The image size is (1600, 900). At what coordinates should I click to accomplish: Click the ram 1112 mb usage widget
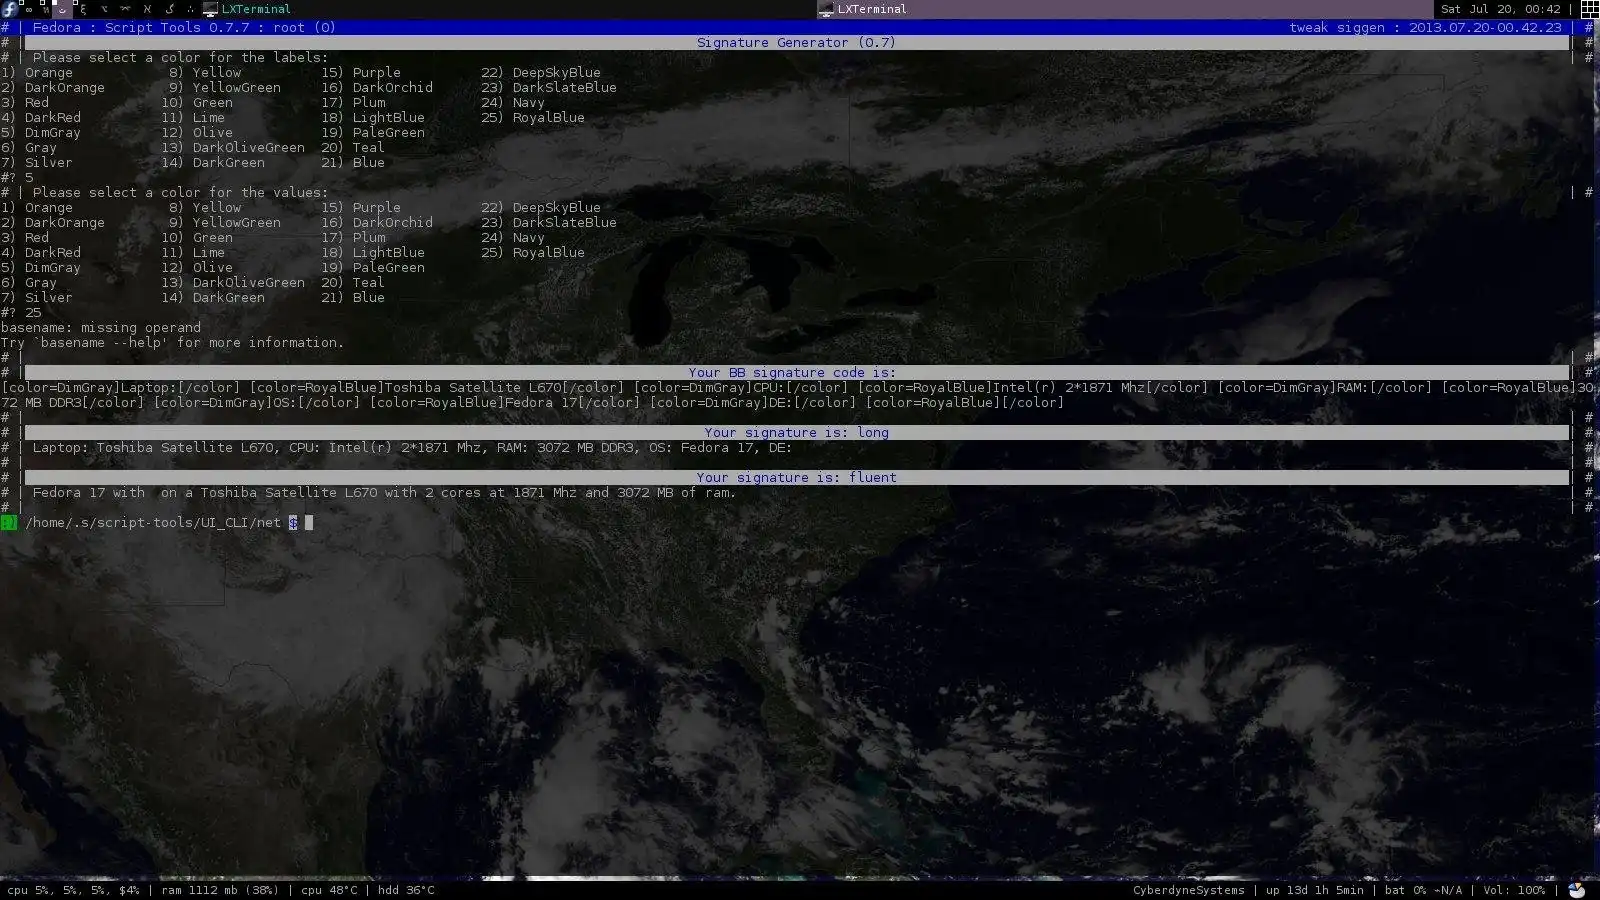coord(219,890)
